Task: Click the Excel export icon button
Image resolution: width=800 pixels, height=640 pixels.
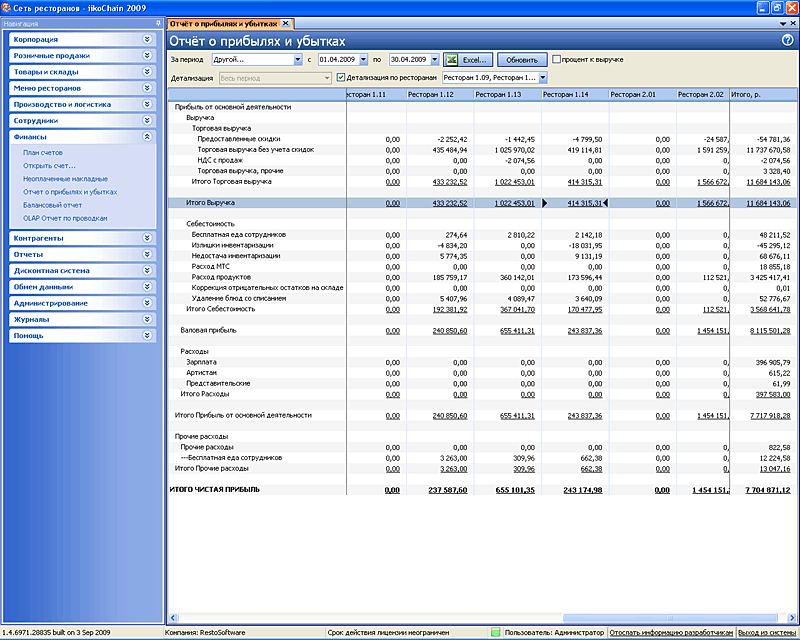Action: (x=468, y=60)
